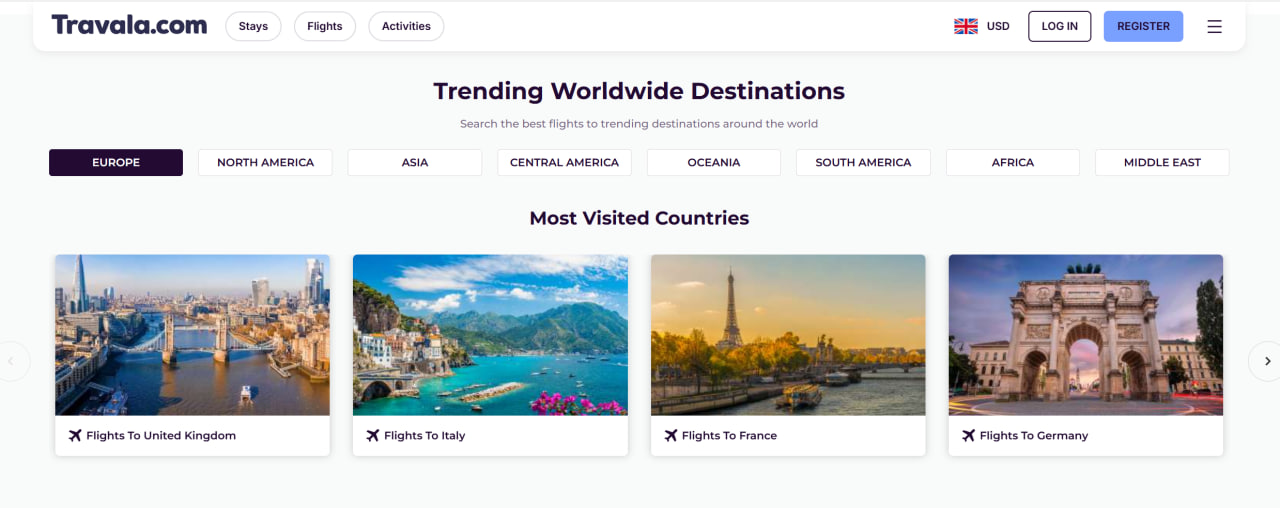Choose the Middle East tab
Viewport: 1280px width, 508px height.
click(x=1162, y=162)
